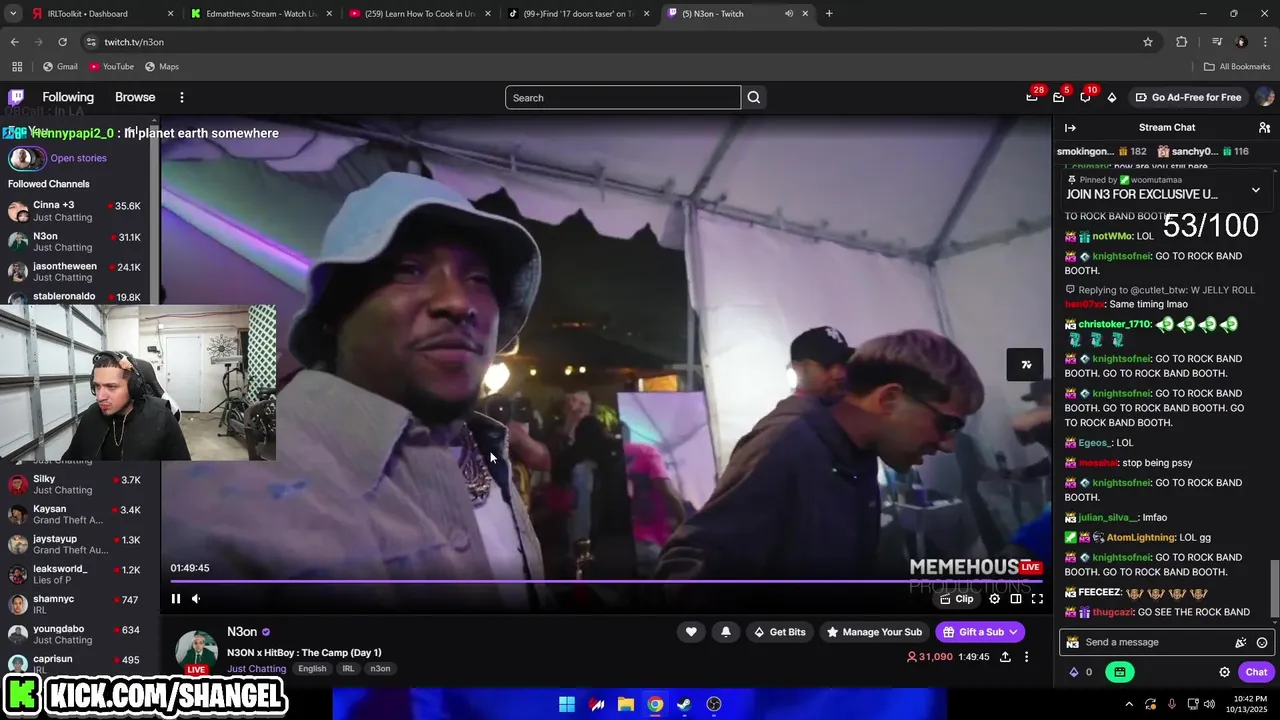Mute the stream volume icon
This screenshot has width=1280, height=720.
pyautogui.click(x=196, y=599)
